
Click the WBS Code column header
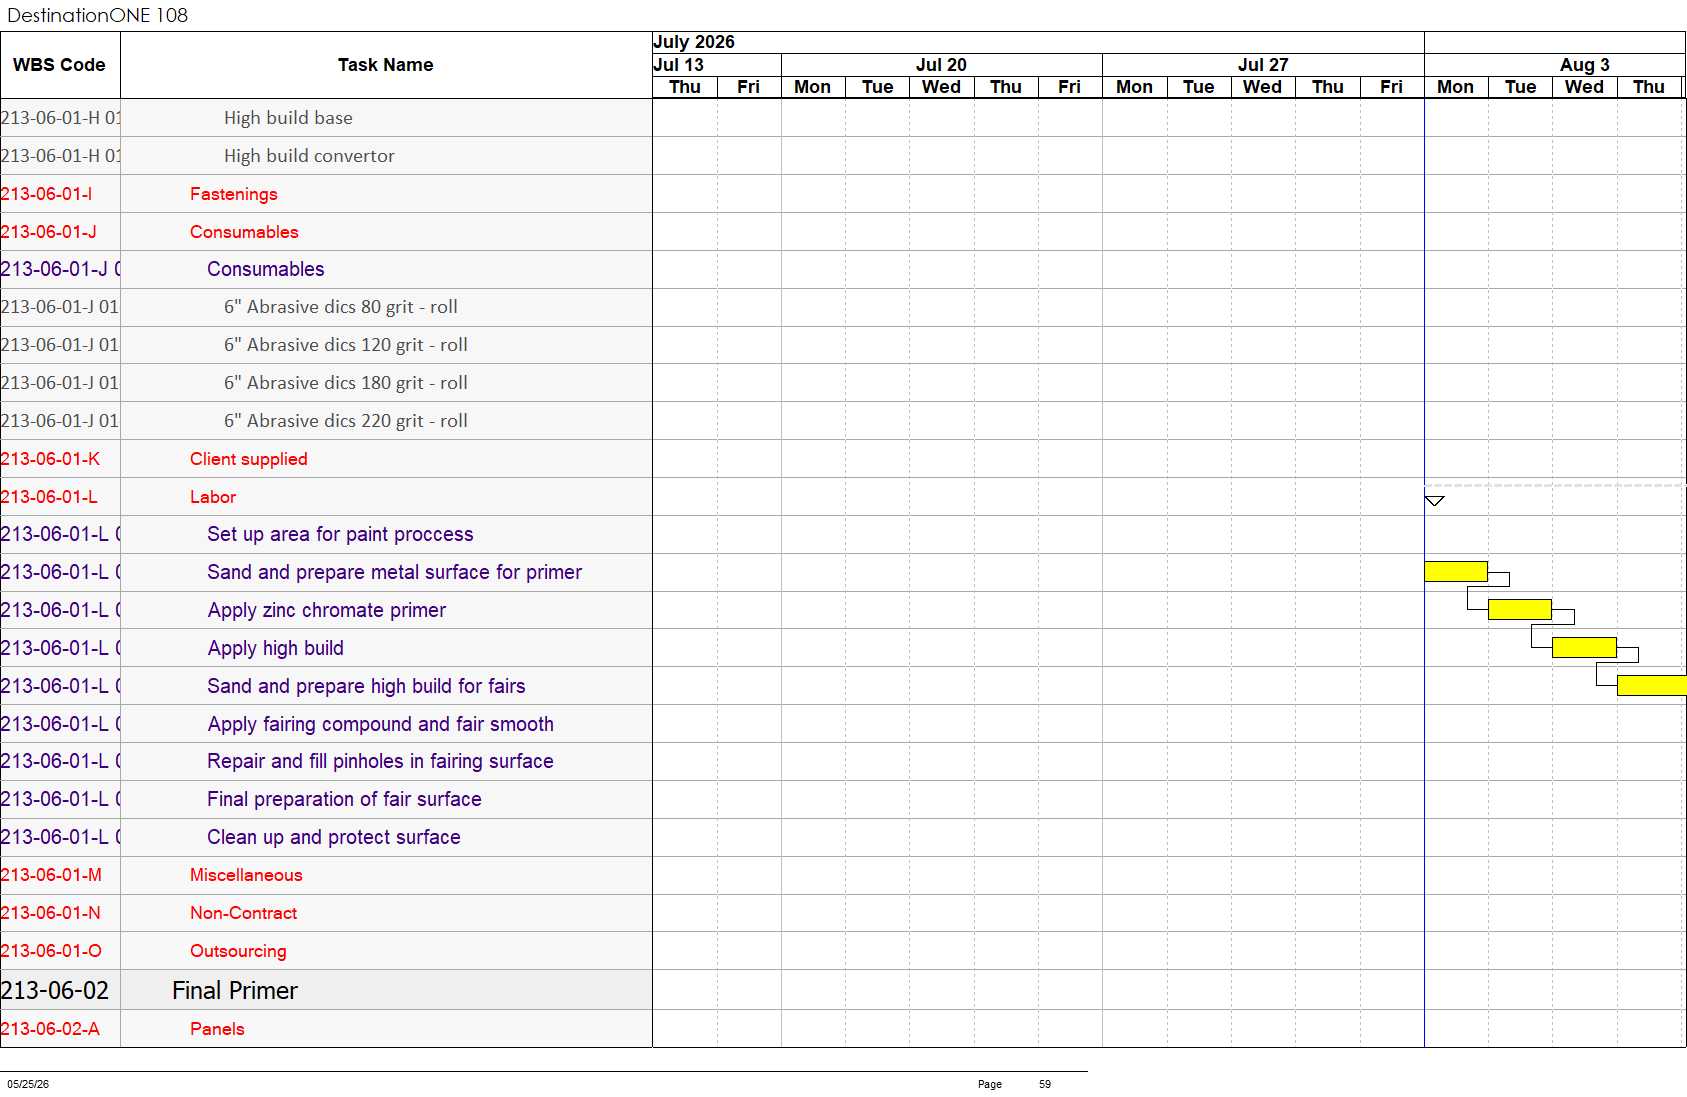(x=60, y=65)
